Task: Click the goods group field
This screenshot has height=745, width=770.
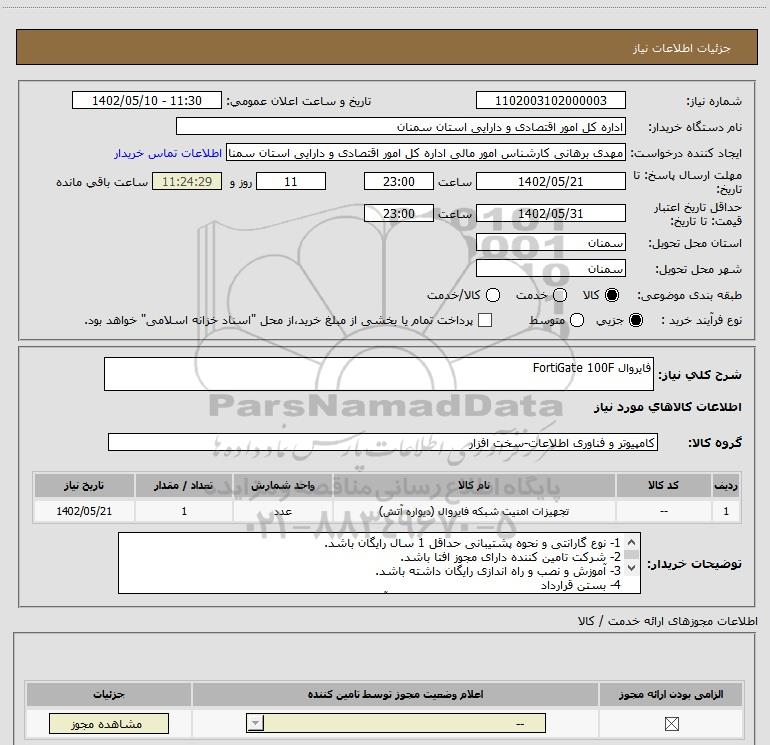Action: pyautogui.click(x=383, y=442)
